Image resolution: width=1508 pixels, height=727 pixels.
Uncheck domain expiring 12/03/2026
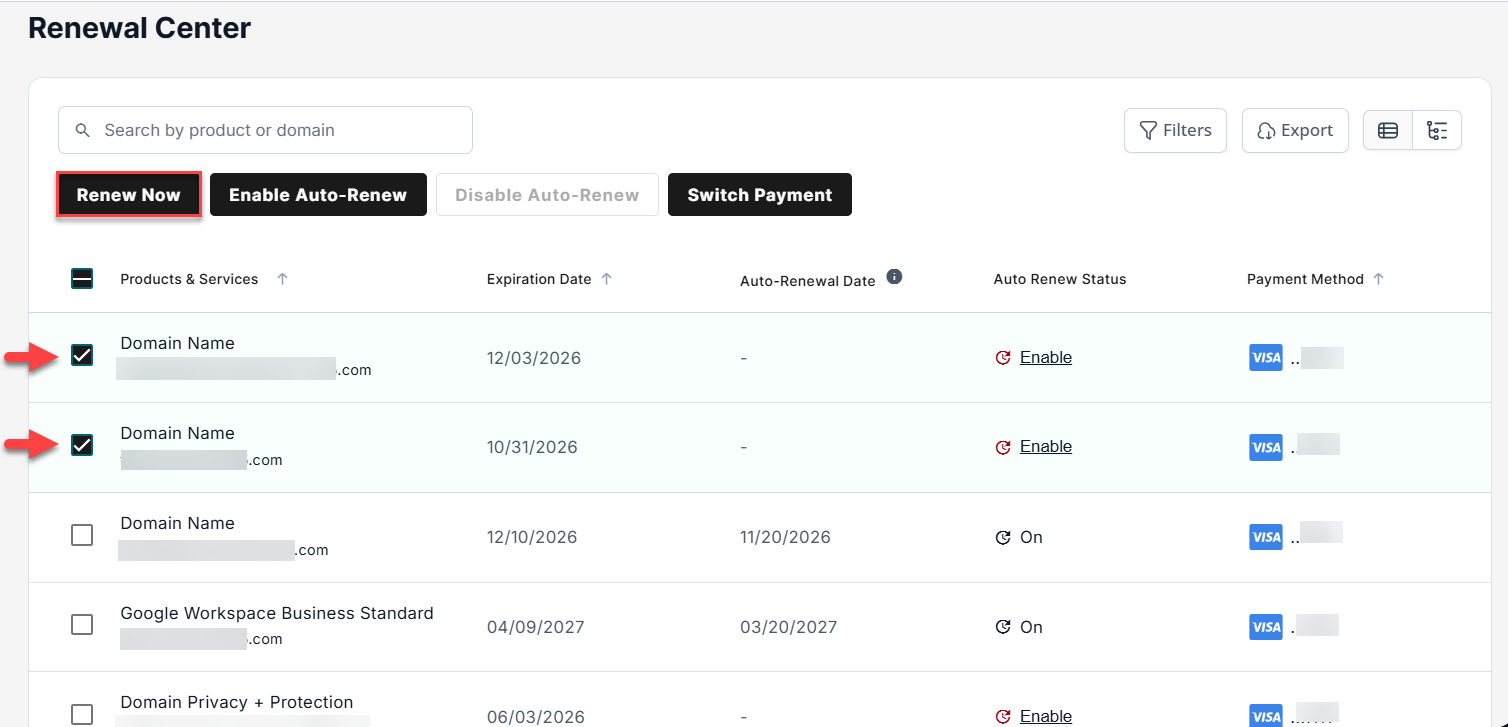pos(82,355)
